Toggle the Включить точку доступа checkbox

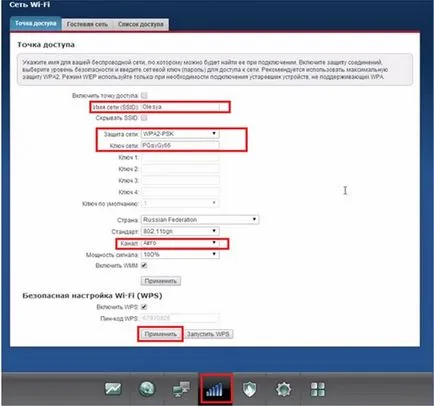tap(144, 96)
